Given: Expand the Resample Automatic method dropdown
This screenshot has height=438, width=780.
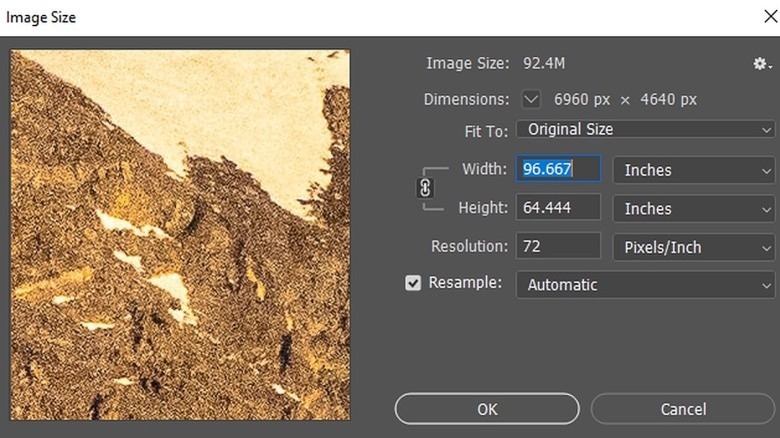Looking at the screenshot, I should [x=646, y=285].
